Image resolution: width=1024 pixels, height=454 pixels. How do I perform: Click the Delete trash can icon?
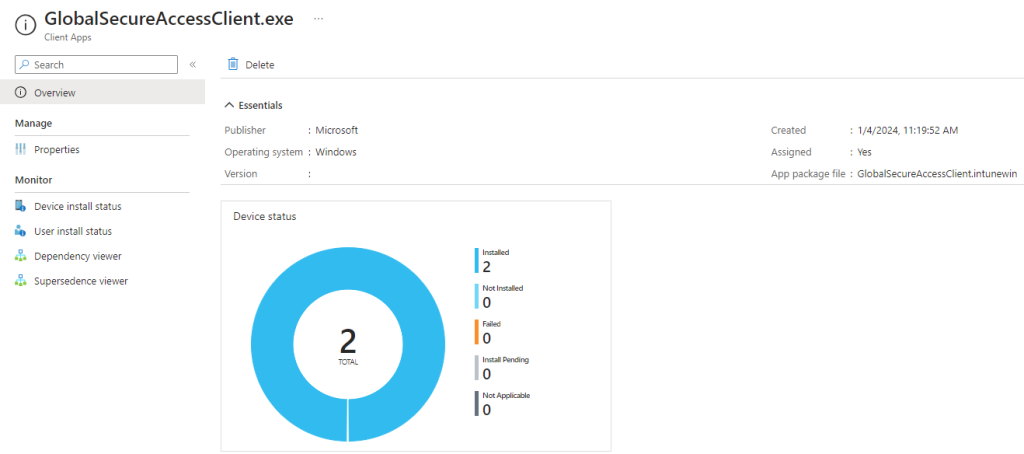(x=232, y=64)
